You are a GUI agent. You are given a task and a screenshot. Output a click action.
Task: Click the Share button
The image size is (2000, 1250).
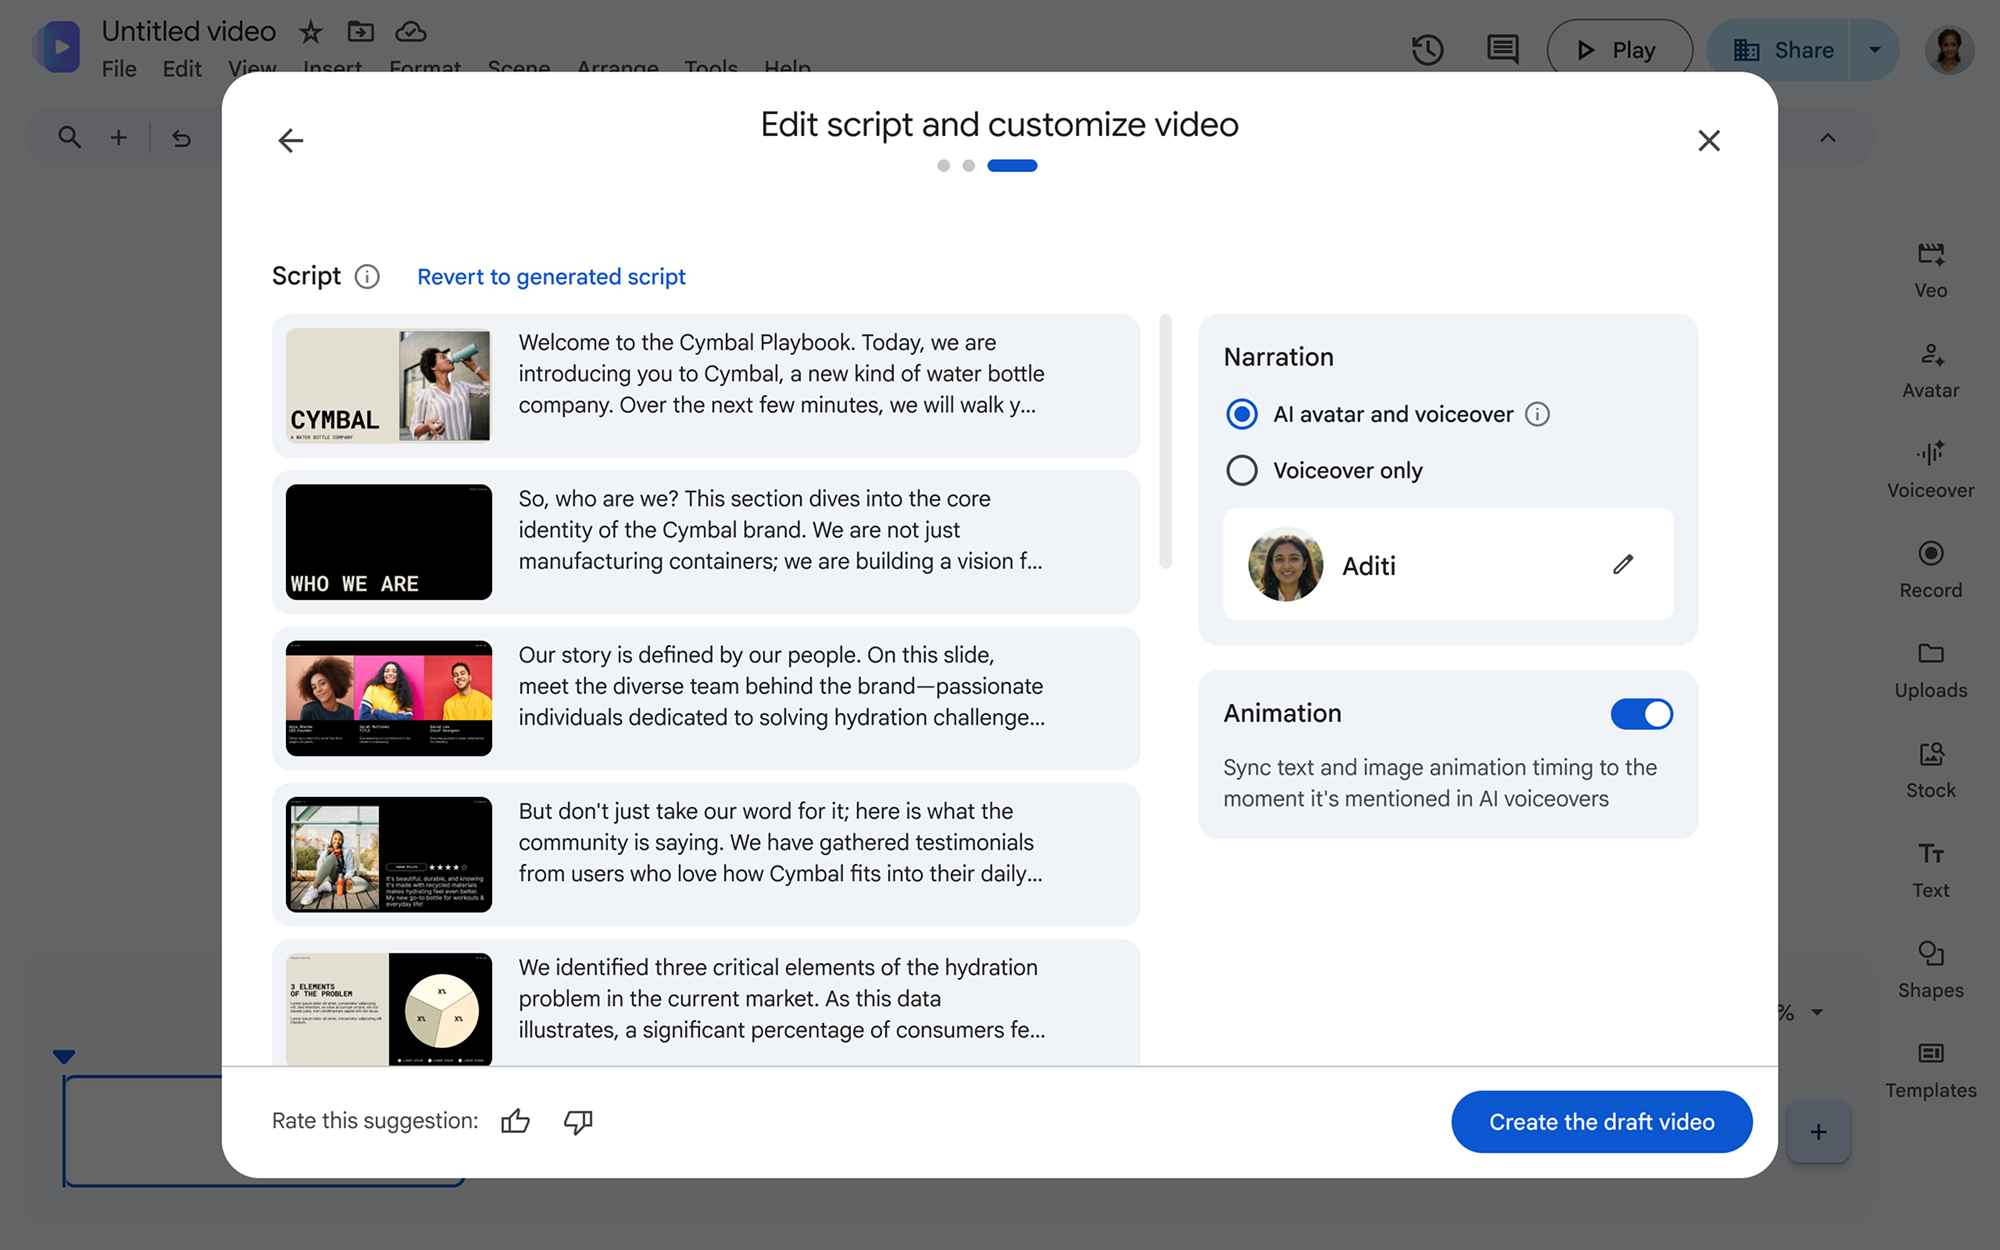pos(1778,49)
